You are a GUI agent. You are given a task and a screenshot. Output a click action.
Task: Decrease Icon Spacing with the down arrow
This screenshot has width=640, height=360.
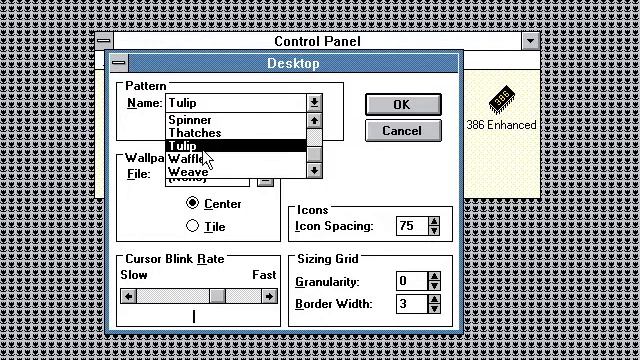434,231
